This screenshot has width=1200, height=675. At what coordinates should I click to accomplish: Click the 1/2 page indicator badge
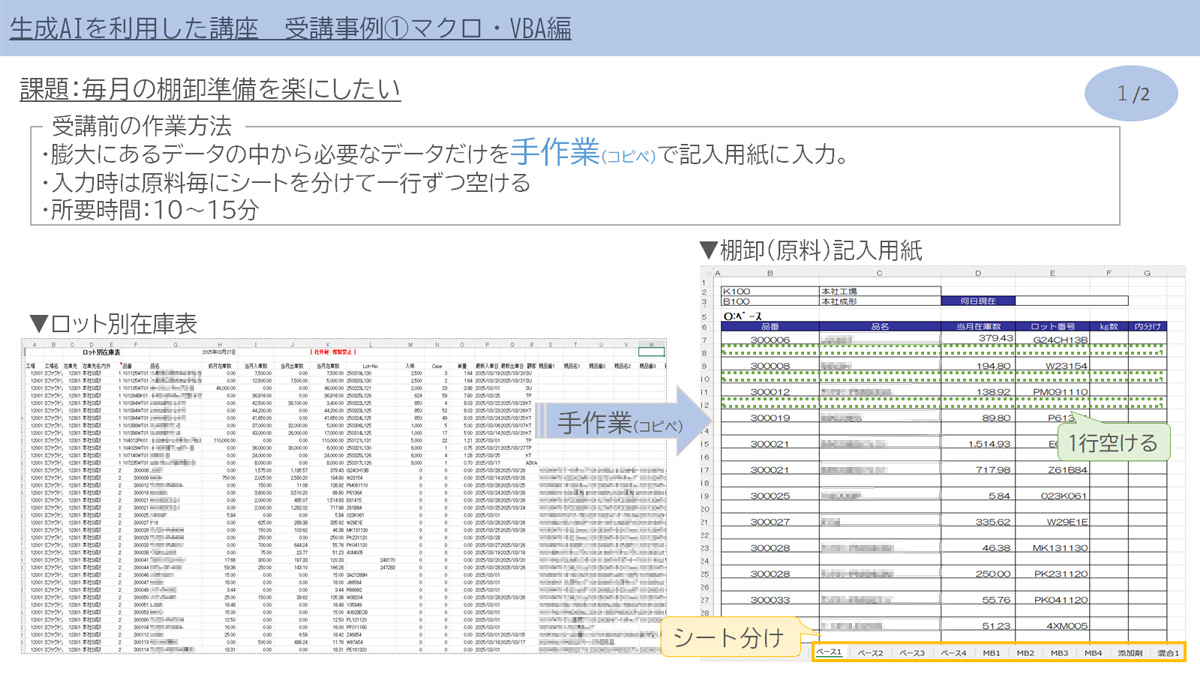[x=1133, y=94]
